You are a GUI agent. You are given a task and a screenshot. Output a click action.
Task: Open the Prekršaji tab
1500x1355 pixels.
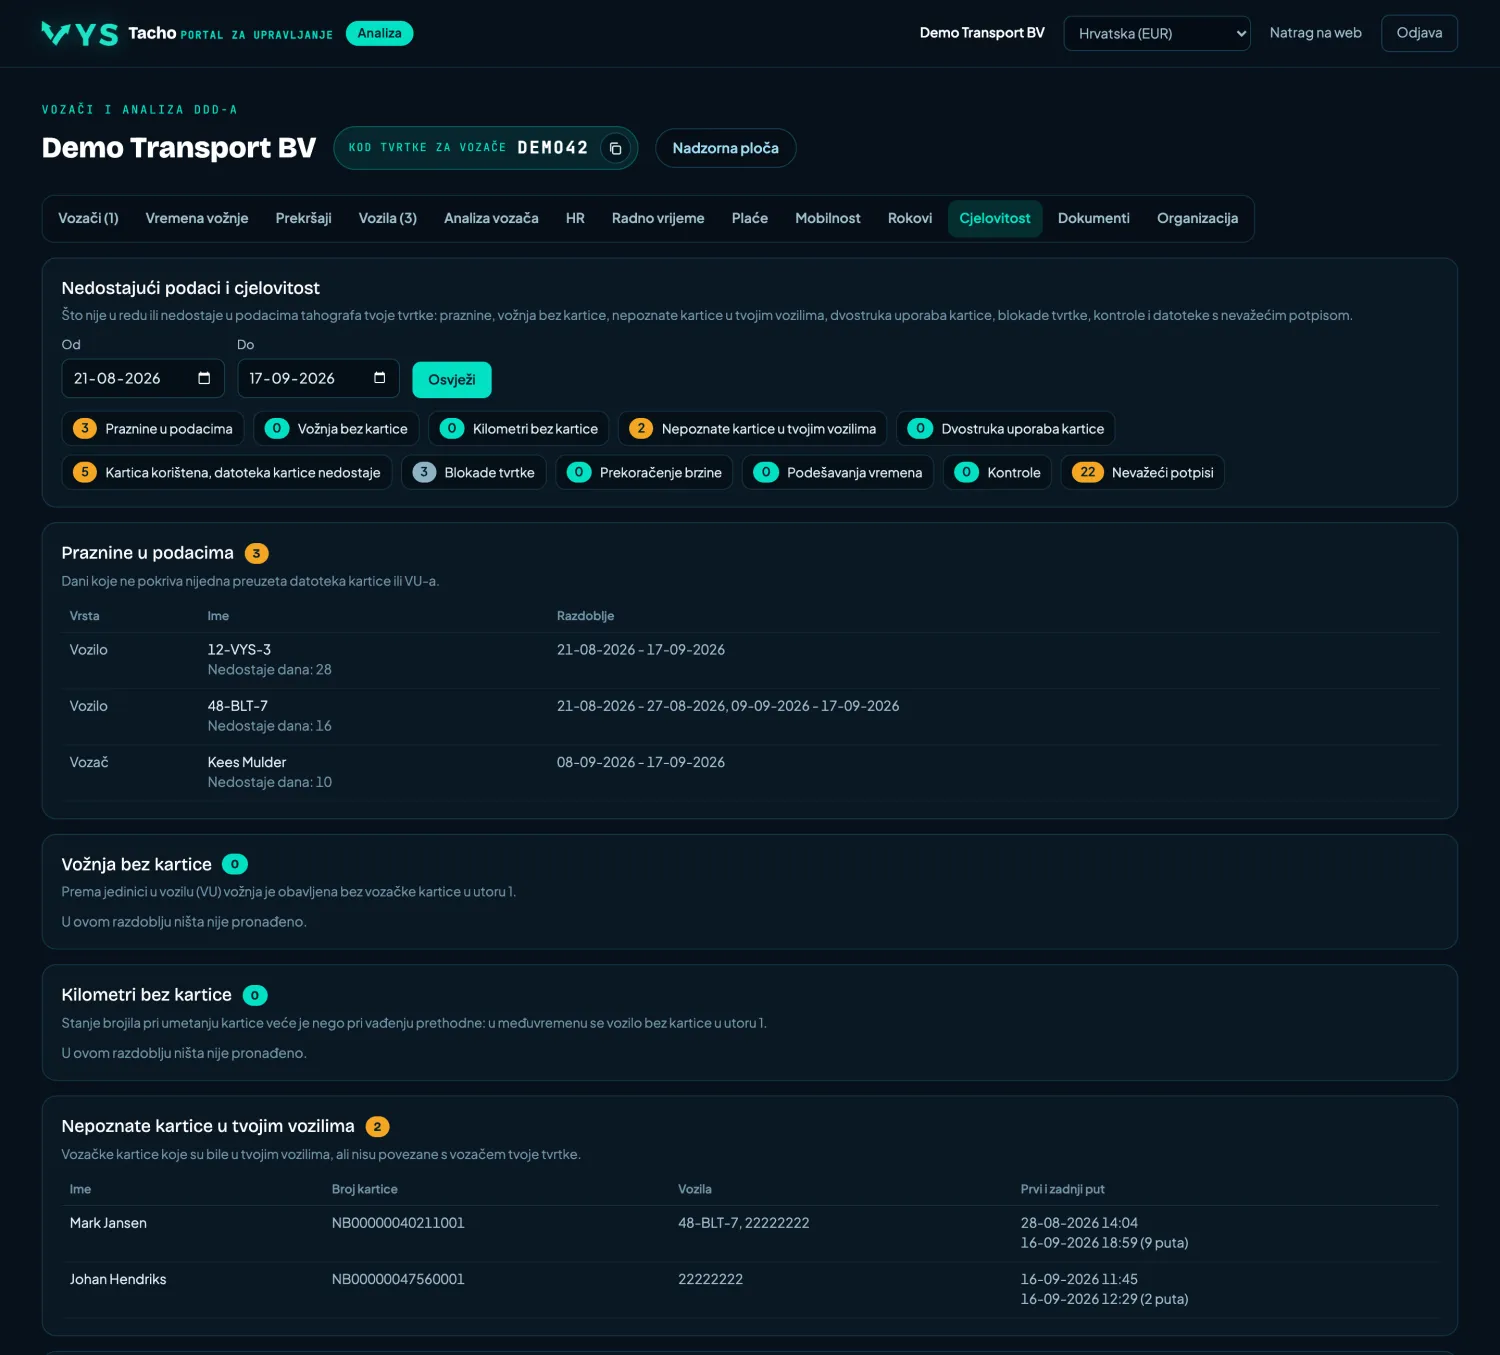(304, 218)
